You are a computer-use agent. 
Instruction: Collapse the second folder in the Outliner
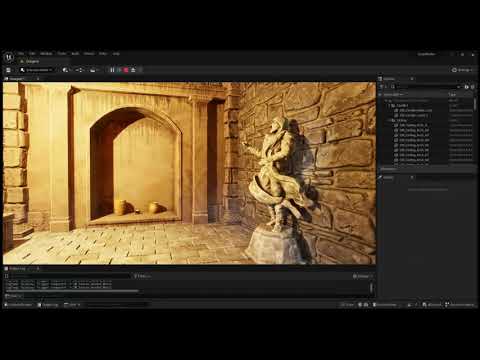click(x=389, y=120)
